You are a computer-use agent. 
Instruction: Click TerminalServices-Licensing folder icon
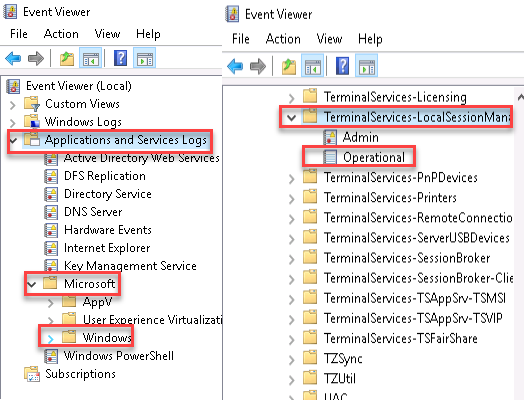(x=310, y=96)
